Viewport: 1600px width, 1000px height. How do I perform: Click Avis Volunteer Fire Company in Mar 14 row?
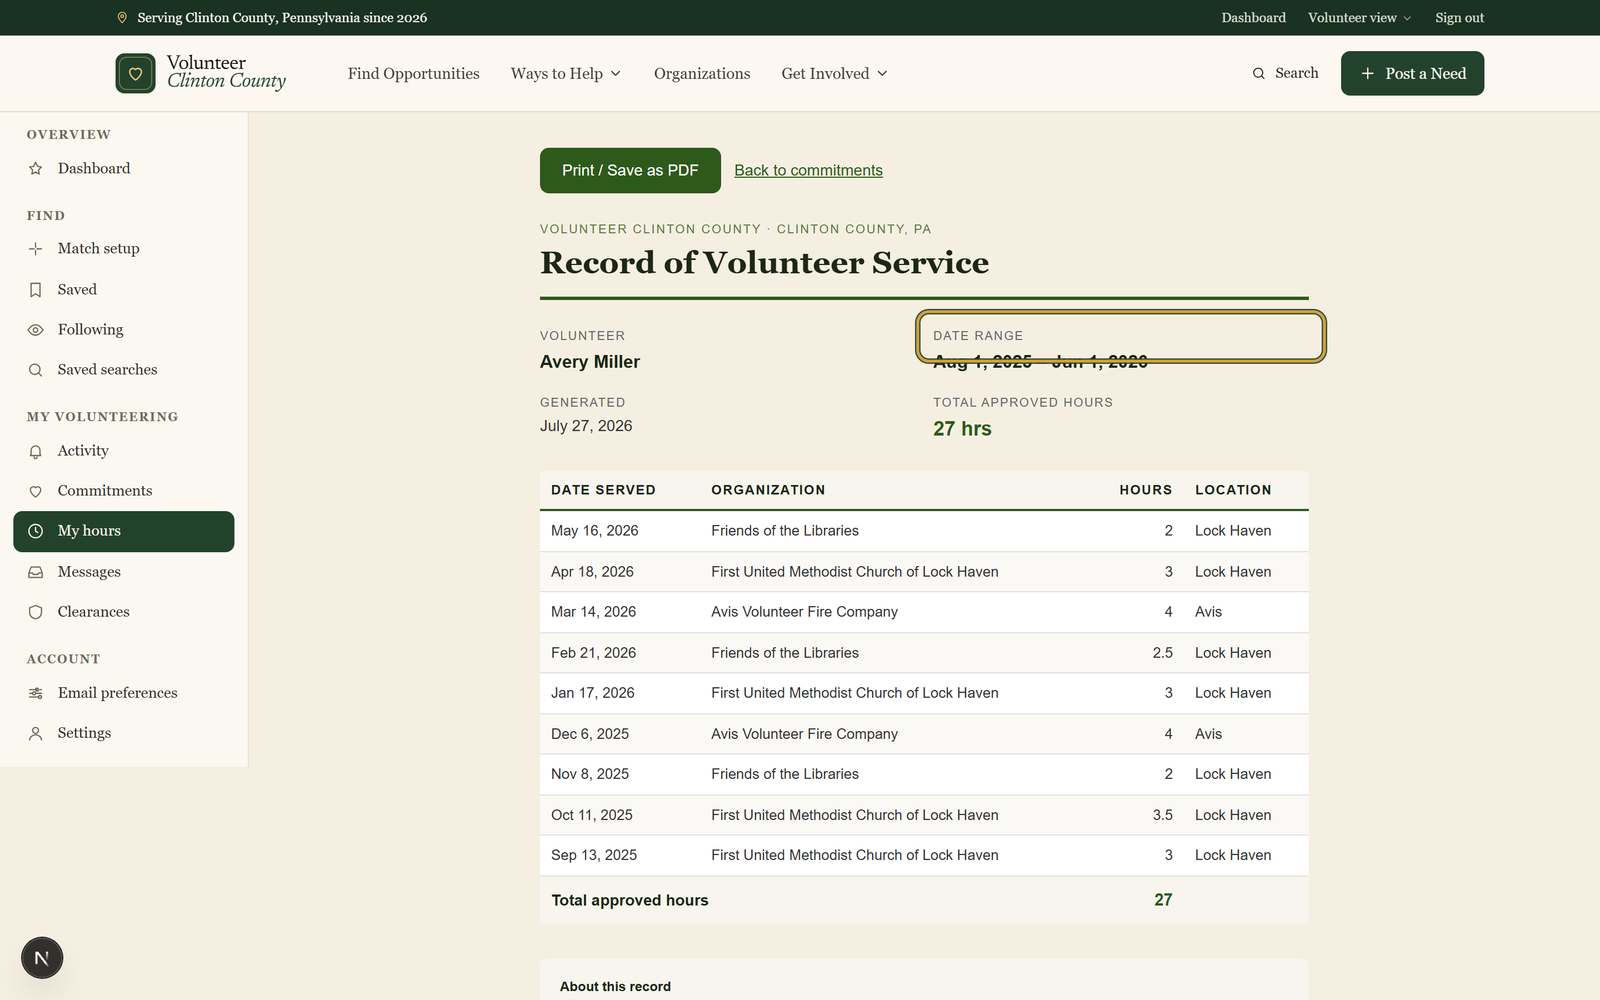coord(804,612)
